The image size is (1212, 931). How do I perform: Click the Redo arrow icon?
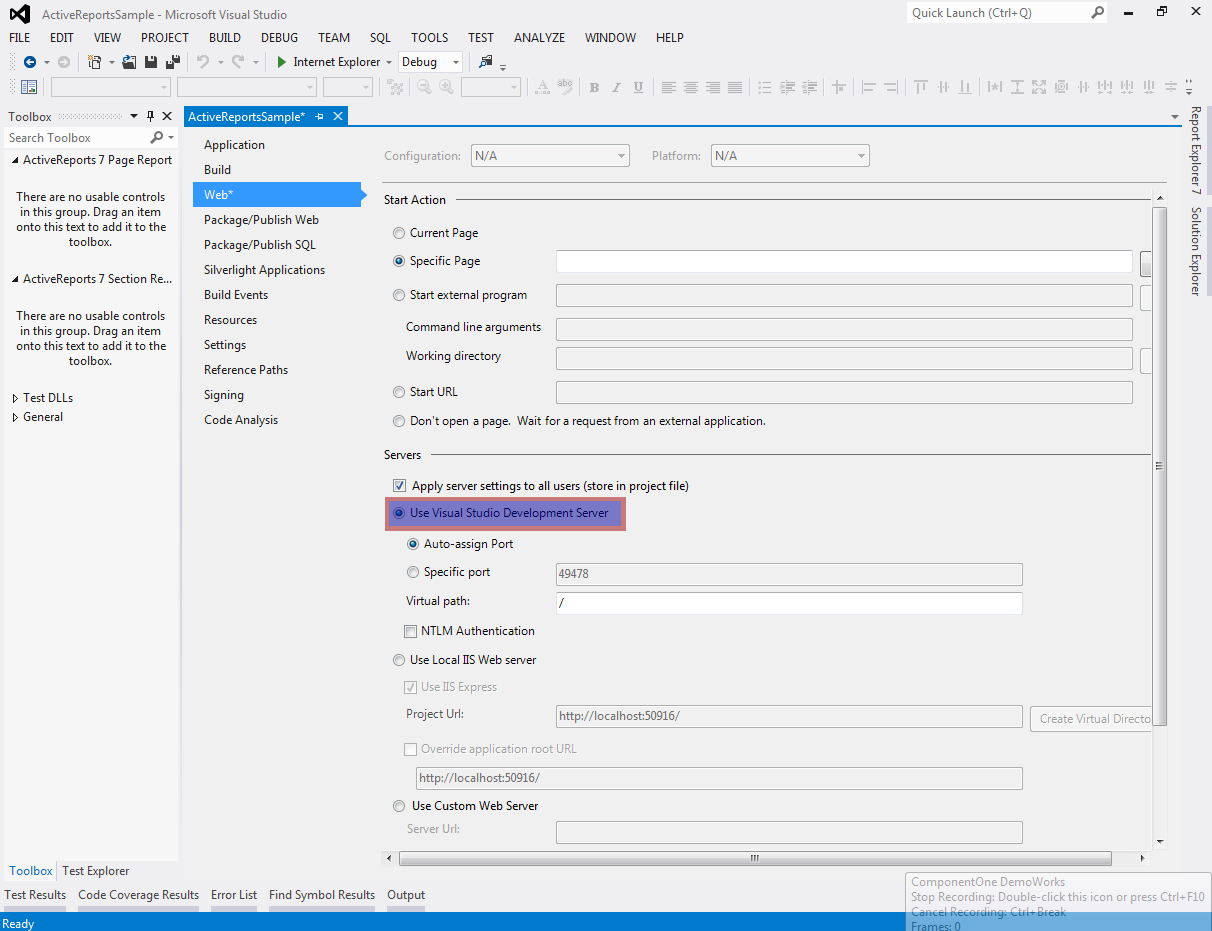coord(238,62)
